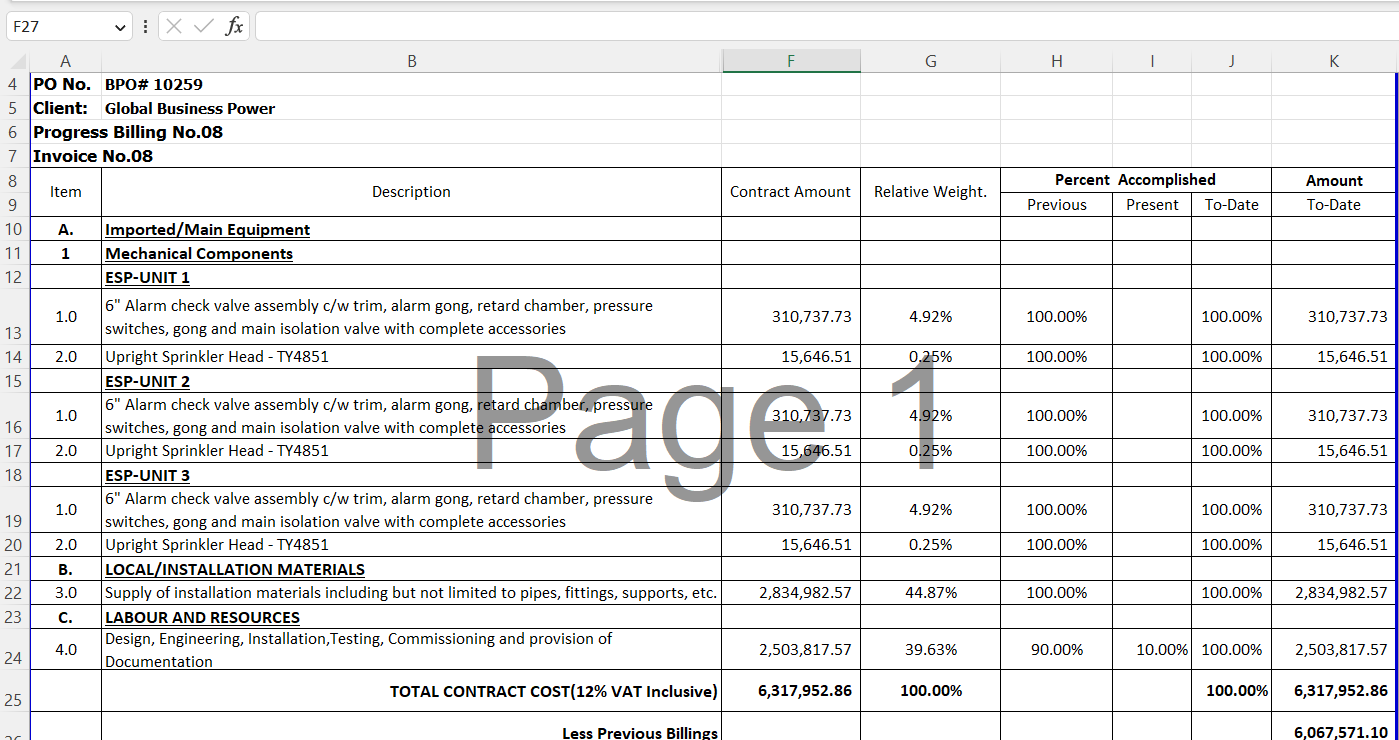Click the "Invoice No.08" cell
1399x740 pixels.
[93, 156]
